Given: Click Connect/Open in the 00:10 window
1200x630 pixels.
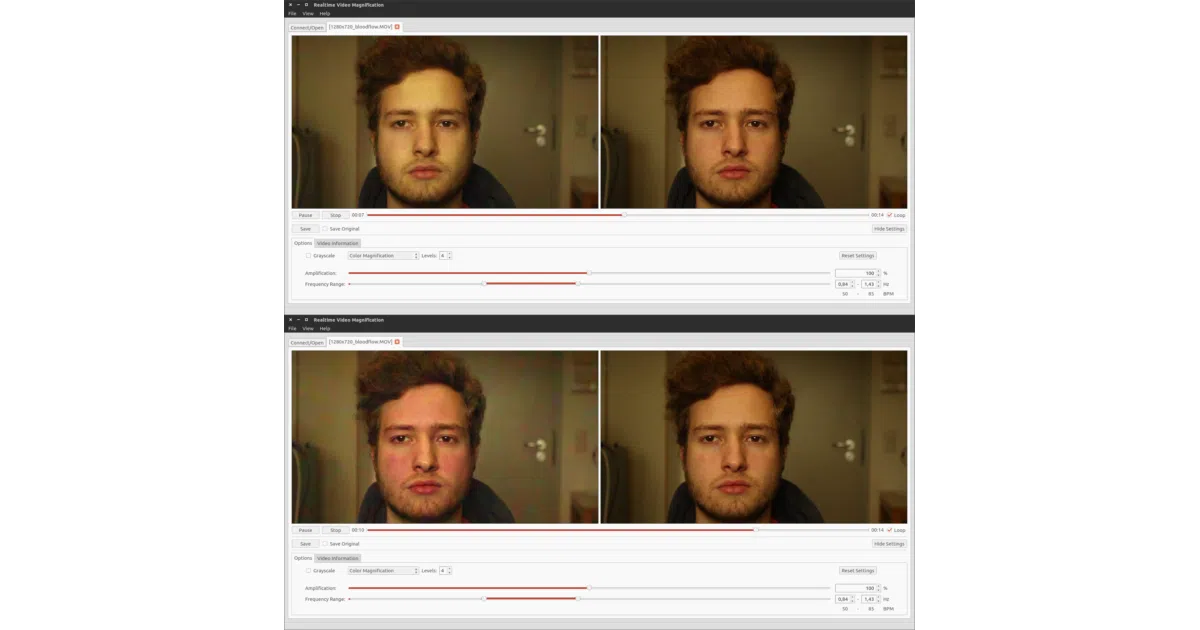Looking at the screenshot, I should click(x=307, y=342).
